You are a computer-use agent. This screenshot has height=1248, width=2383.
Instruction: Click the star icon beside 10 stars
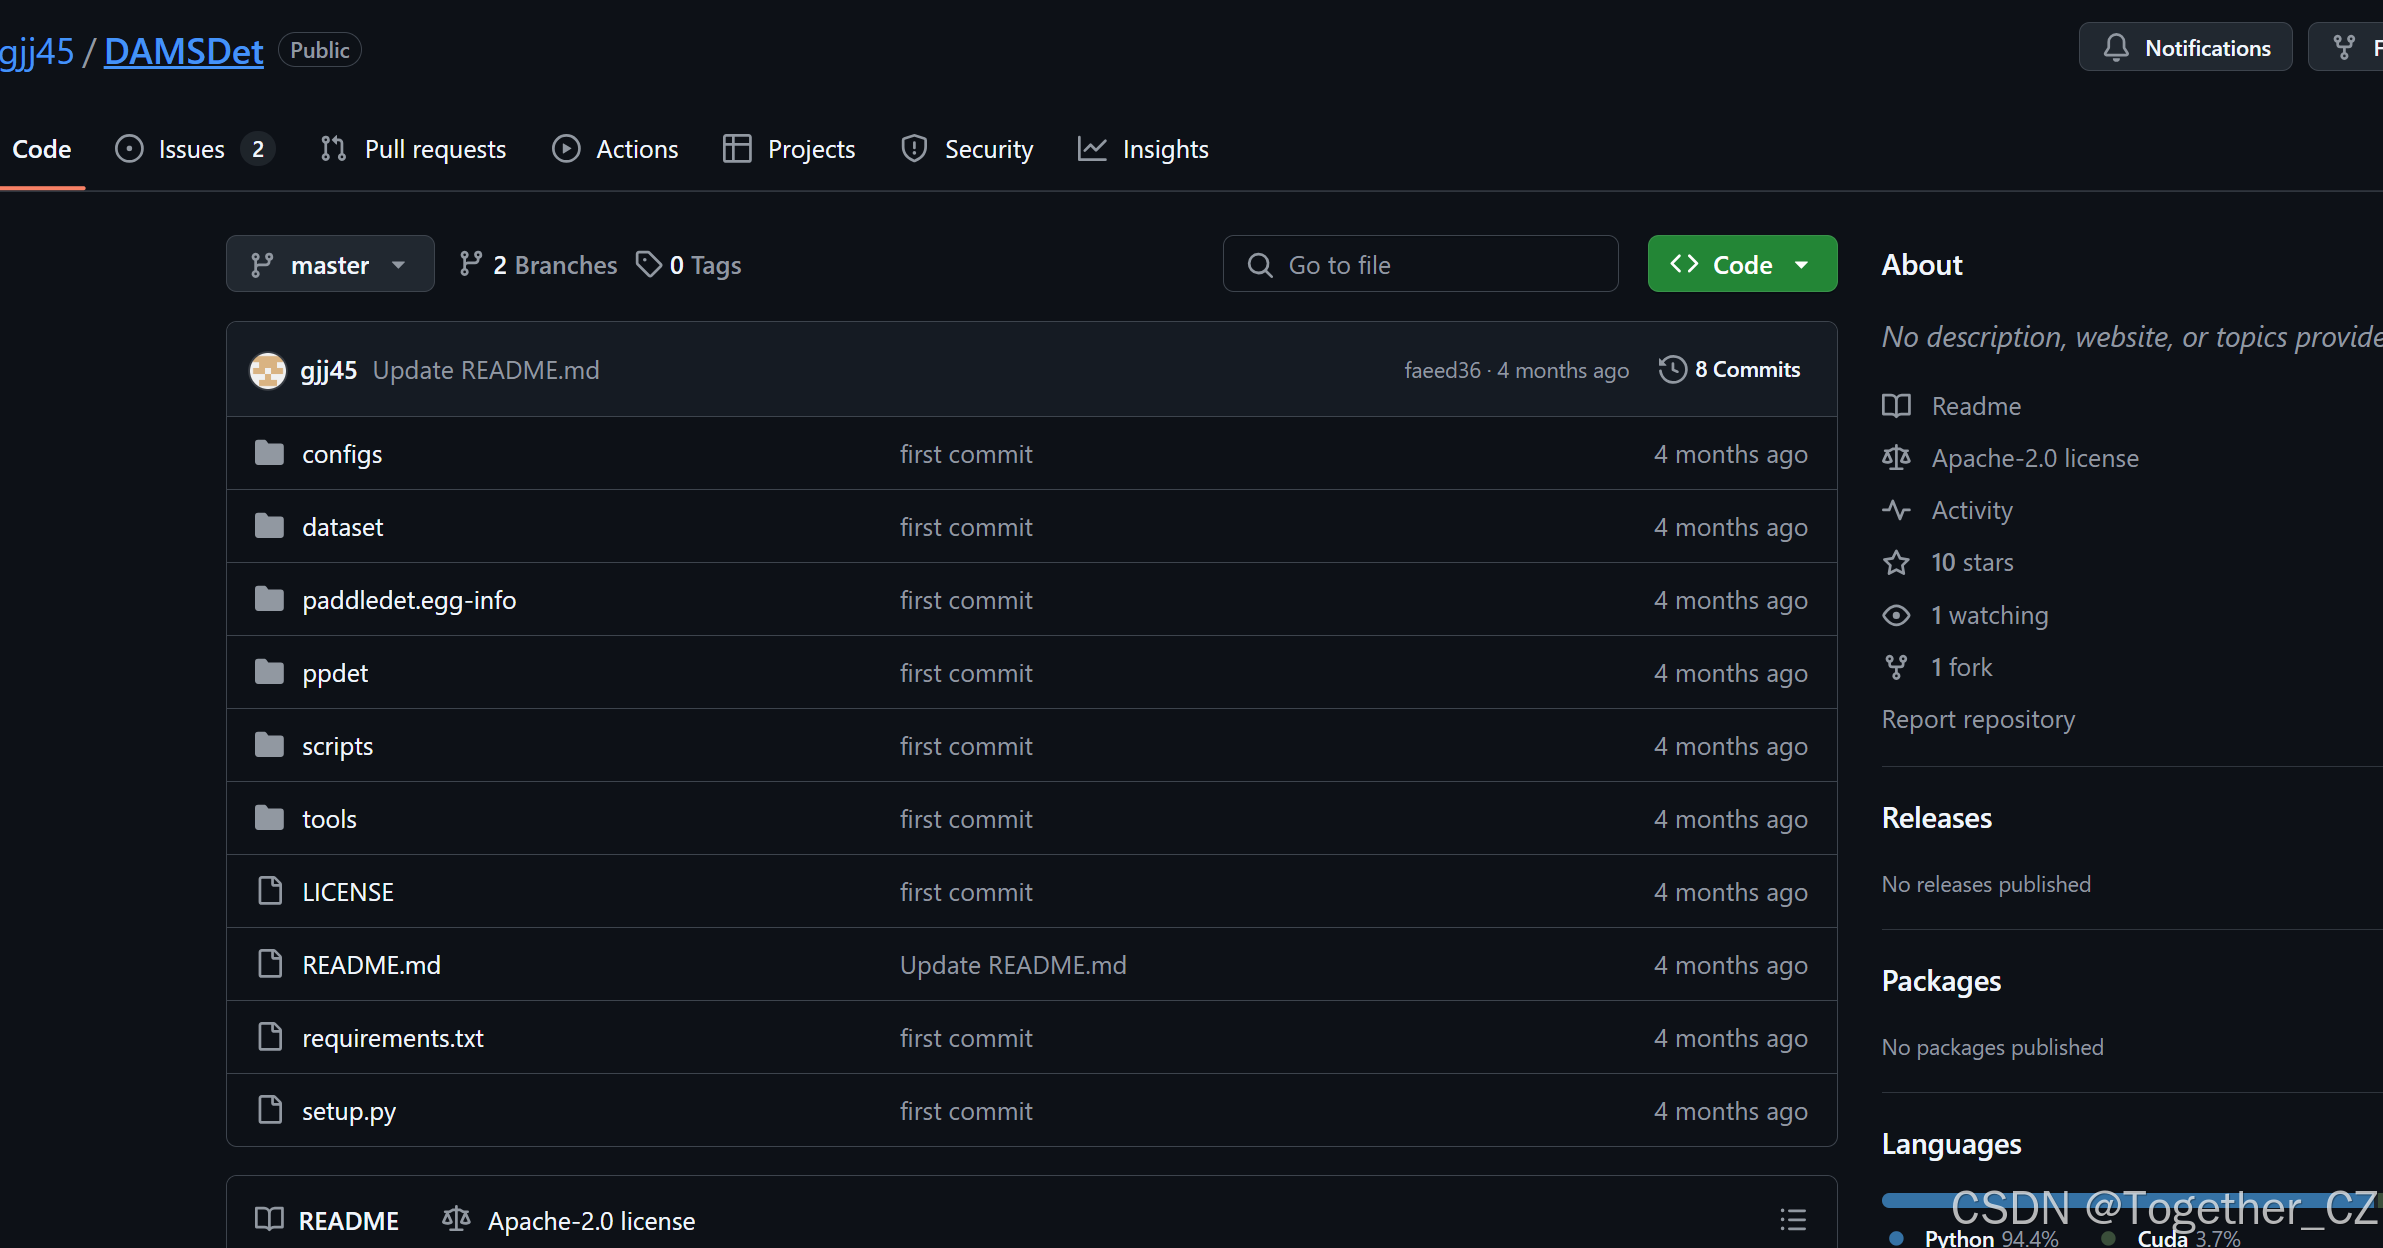(x=1896, y=563)
